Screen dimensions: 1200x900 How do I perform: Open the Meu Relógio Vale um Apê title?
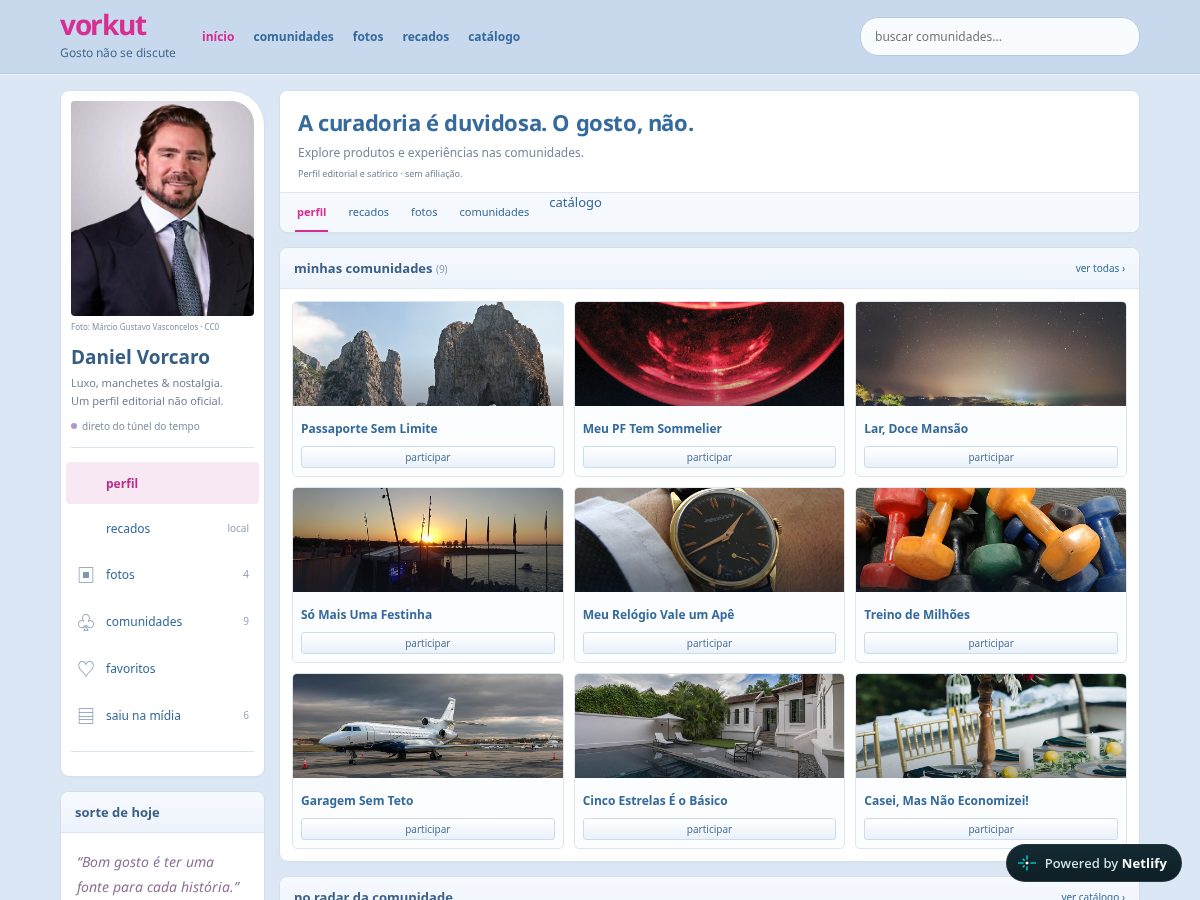[658, 614]
